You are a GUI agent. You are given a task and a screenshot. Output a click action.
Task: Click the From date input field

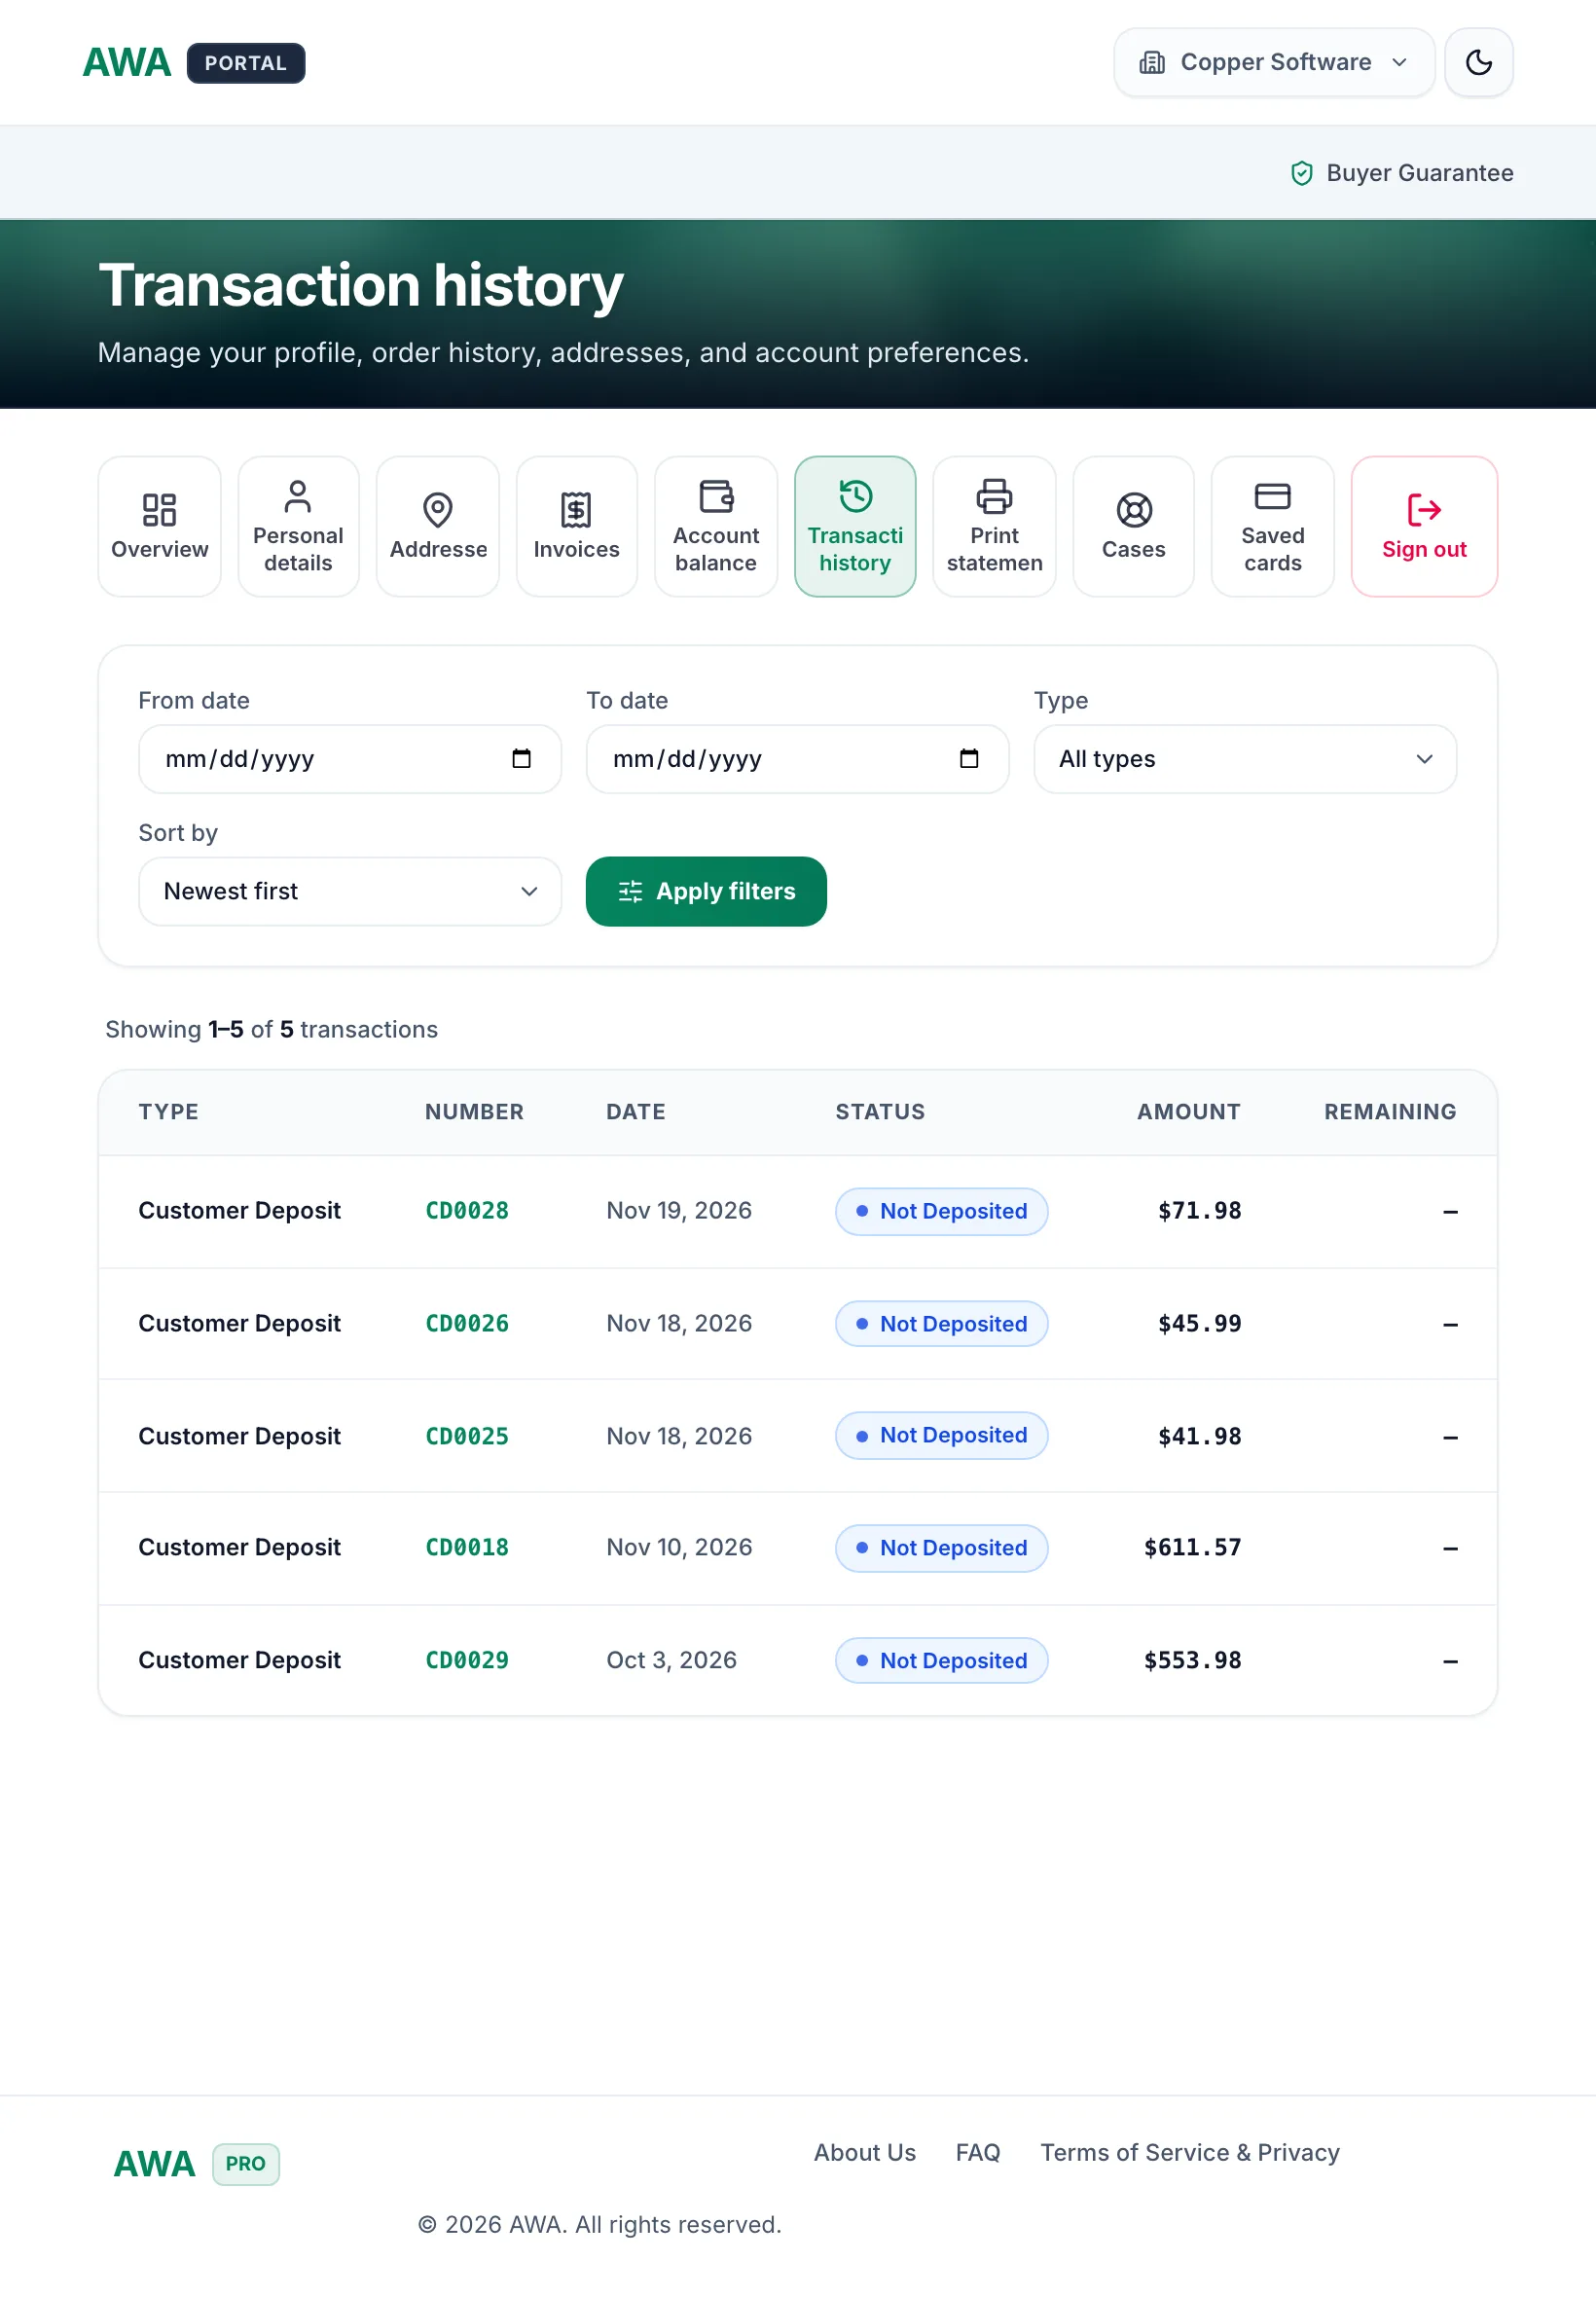[x=350, y=759]
